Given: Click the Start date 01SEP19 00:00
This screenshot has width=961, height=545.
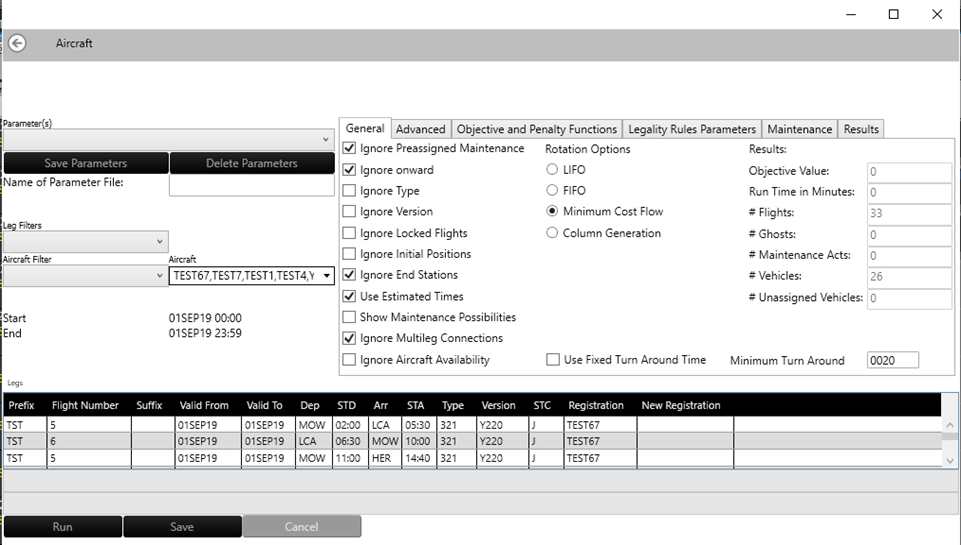Looking at the screenshot, I should click(205, 318).
